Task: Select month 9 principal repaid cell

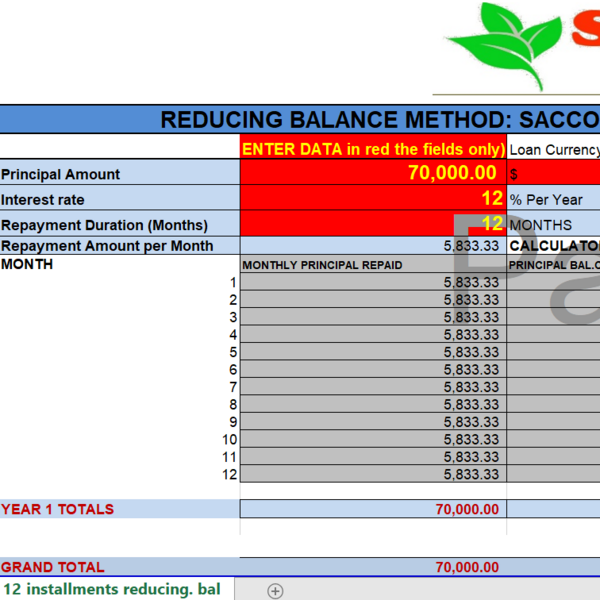Action: [373, 422]
